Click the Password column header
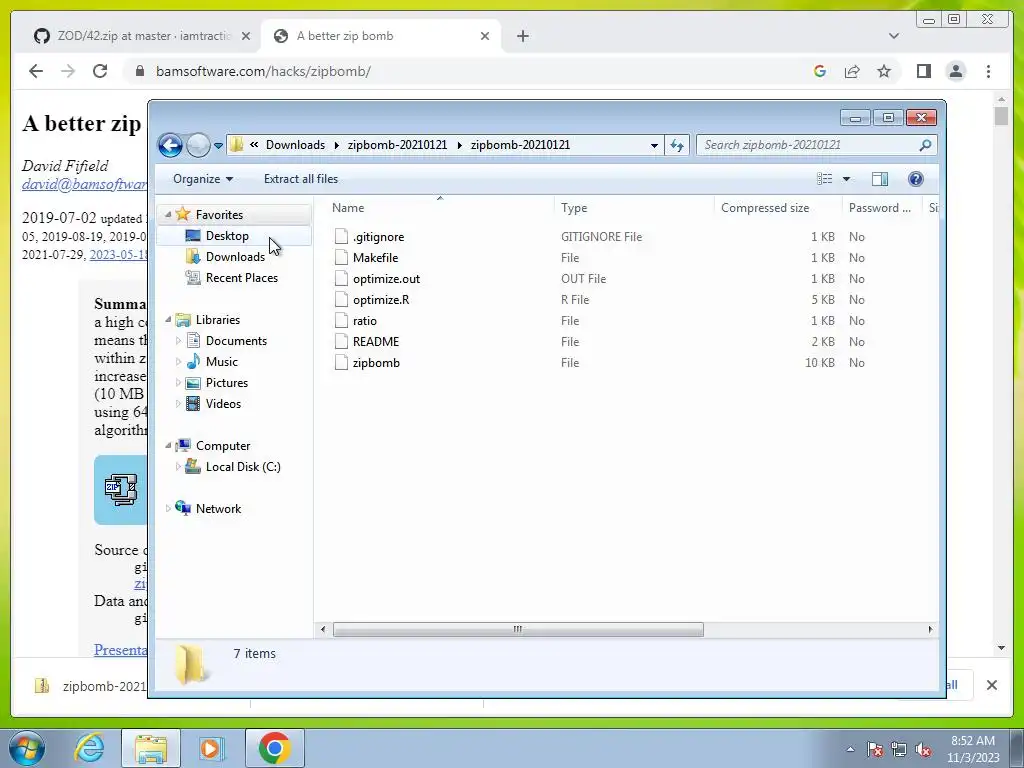This screenshot has height=768, width=1024. click(882, 208)
